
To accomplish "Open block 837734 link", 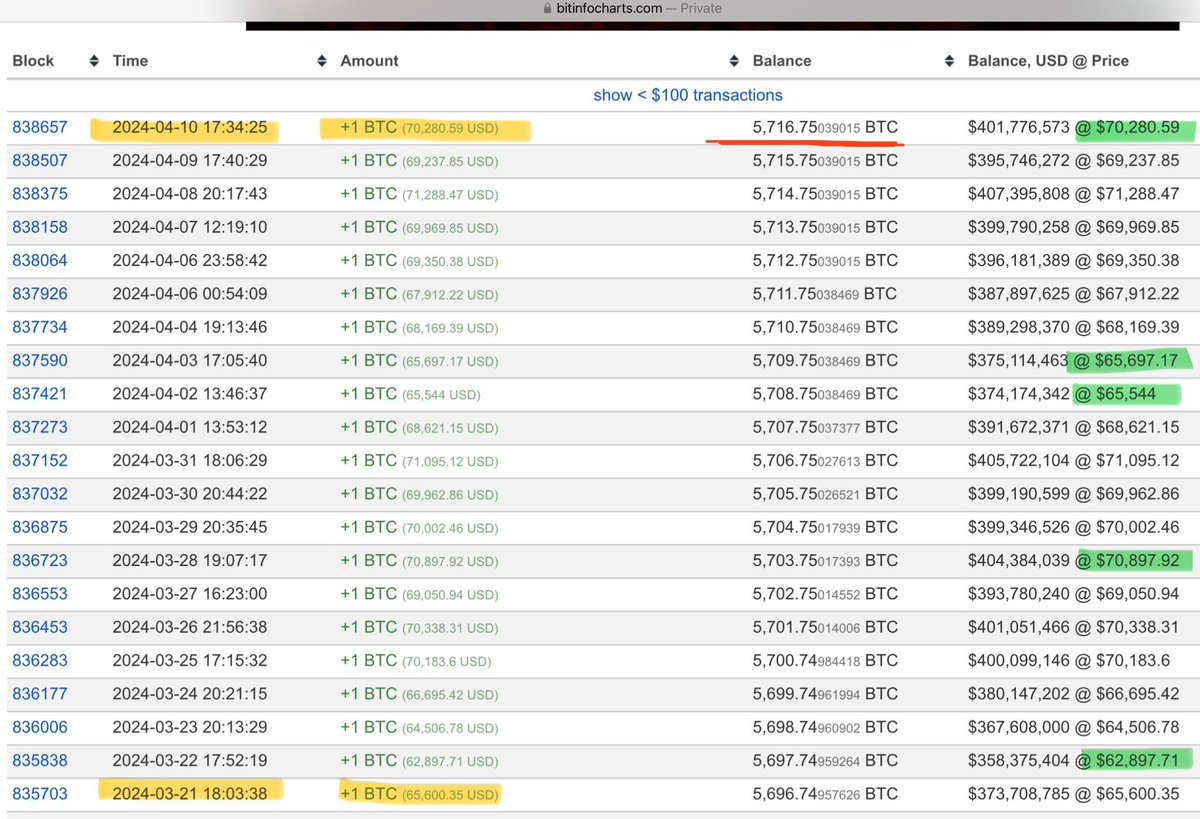I will [40, 327].
